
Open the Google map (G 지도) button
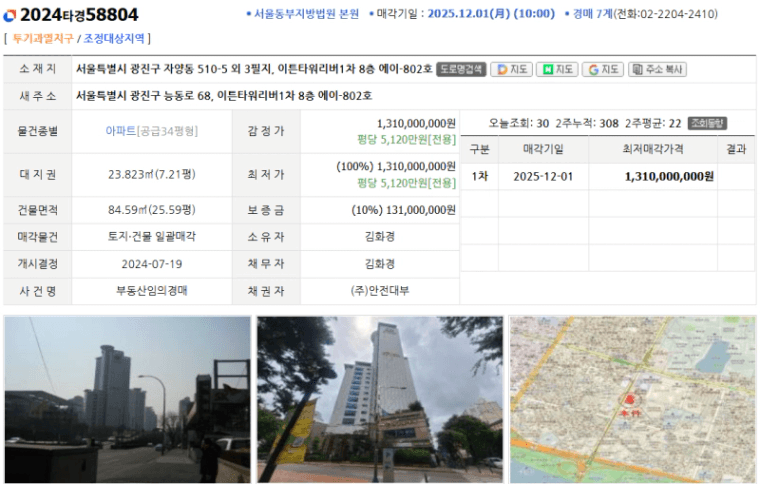click(x=603, y=70)
